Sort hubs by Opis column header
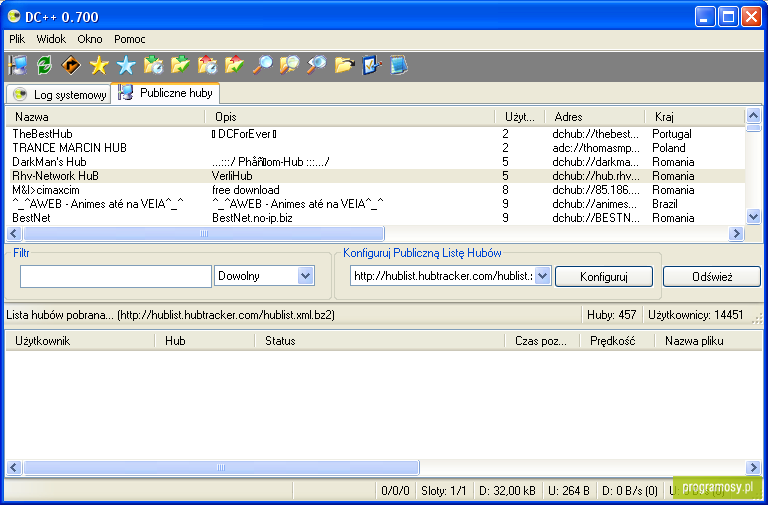The height and width of the screenshot is (505, 768). click(350, 117)
